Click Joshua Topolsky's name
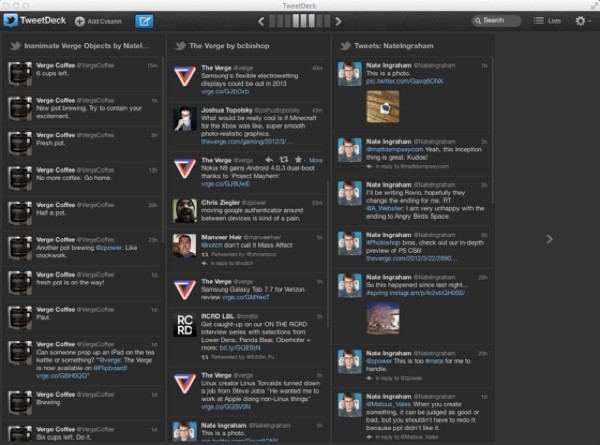600x445 pixels. pos(227,110)
